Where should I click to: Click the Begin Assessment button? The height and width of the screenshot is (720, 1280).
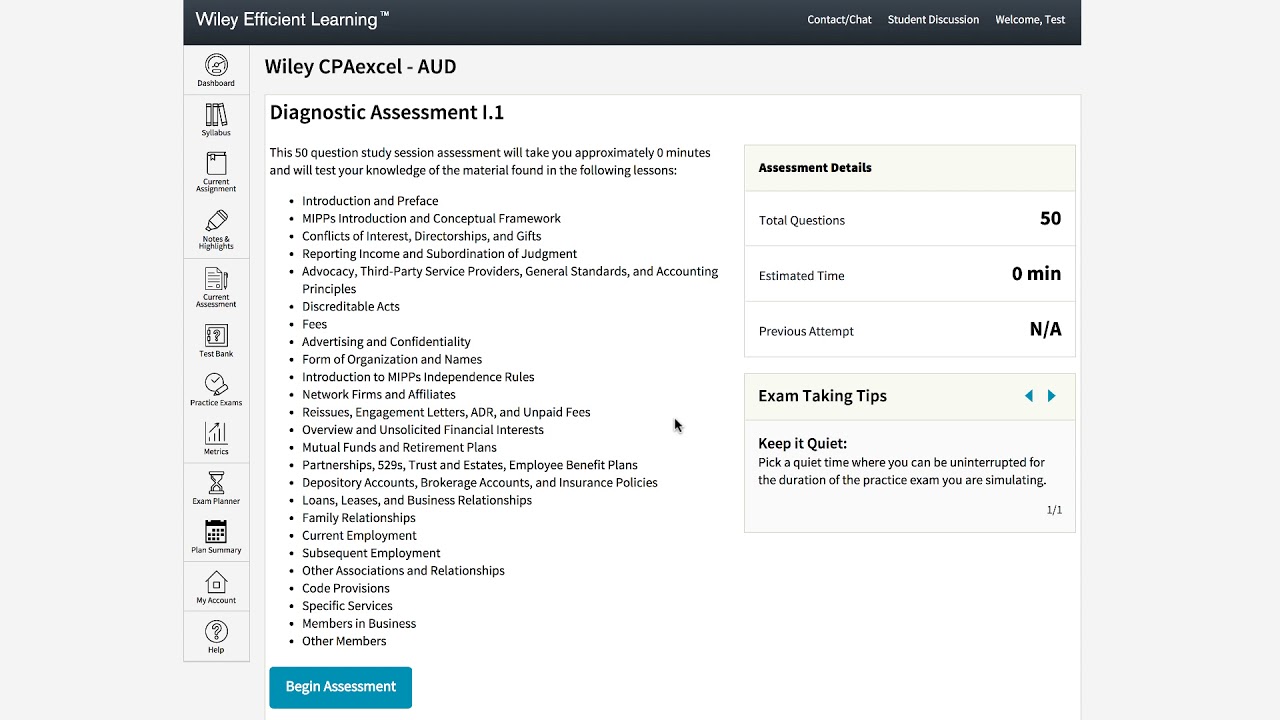(340, 687)
